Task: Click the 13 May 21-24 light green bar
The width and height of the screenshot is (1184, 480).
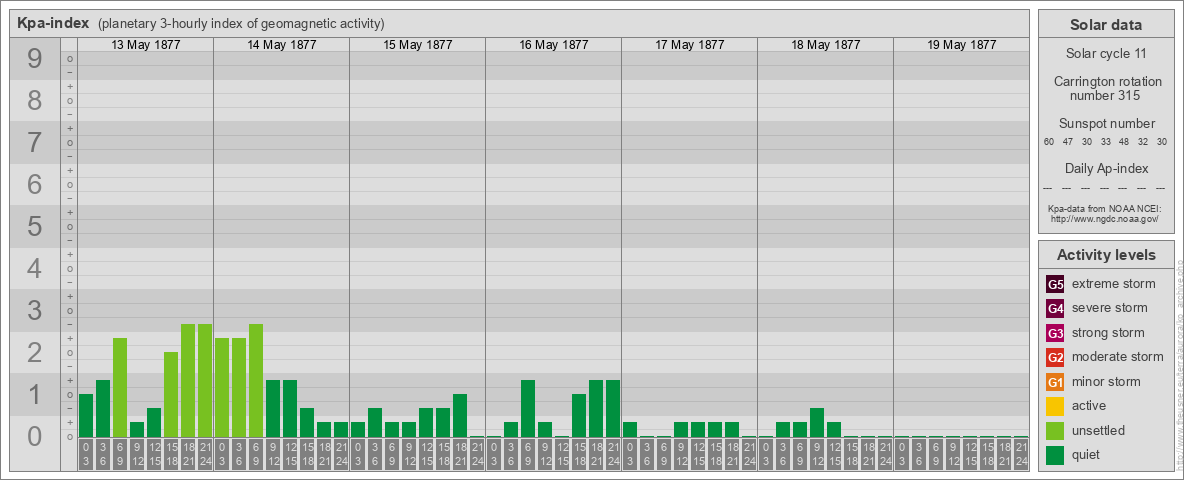Action: point(205,380)
